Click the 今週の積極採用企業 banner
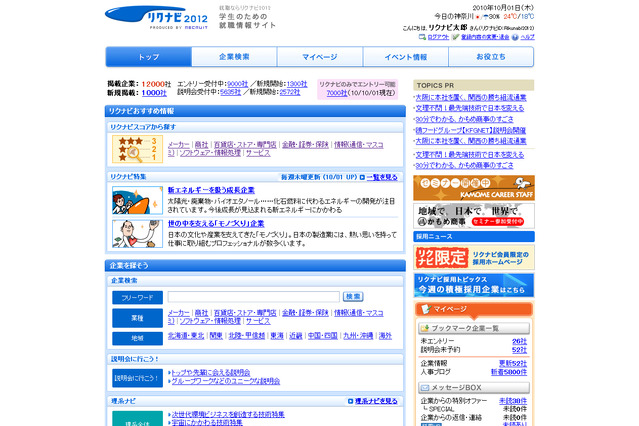The height and width of the screenshot is (426, 639). coord(474,285)
